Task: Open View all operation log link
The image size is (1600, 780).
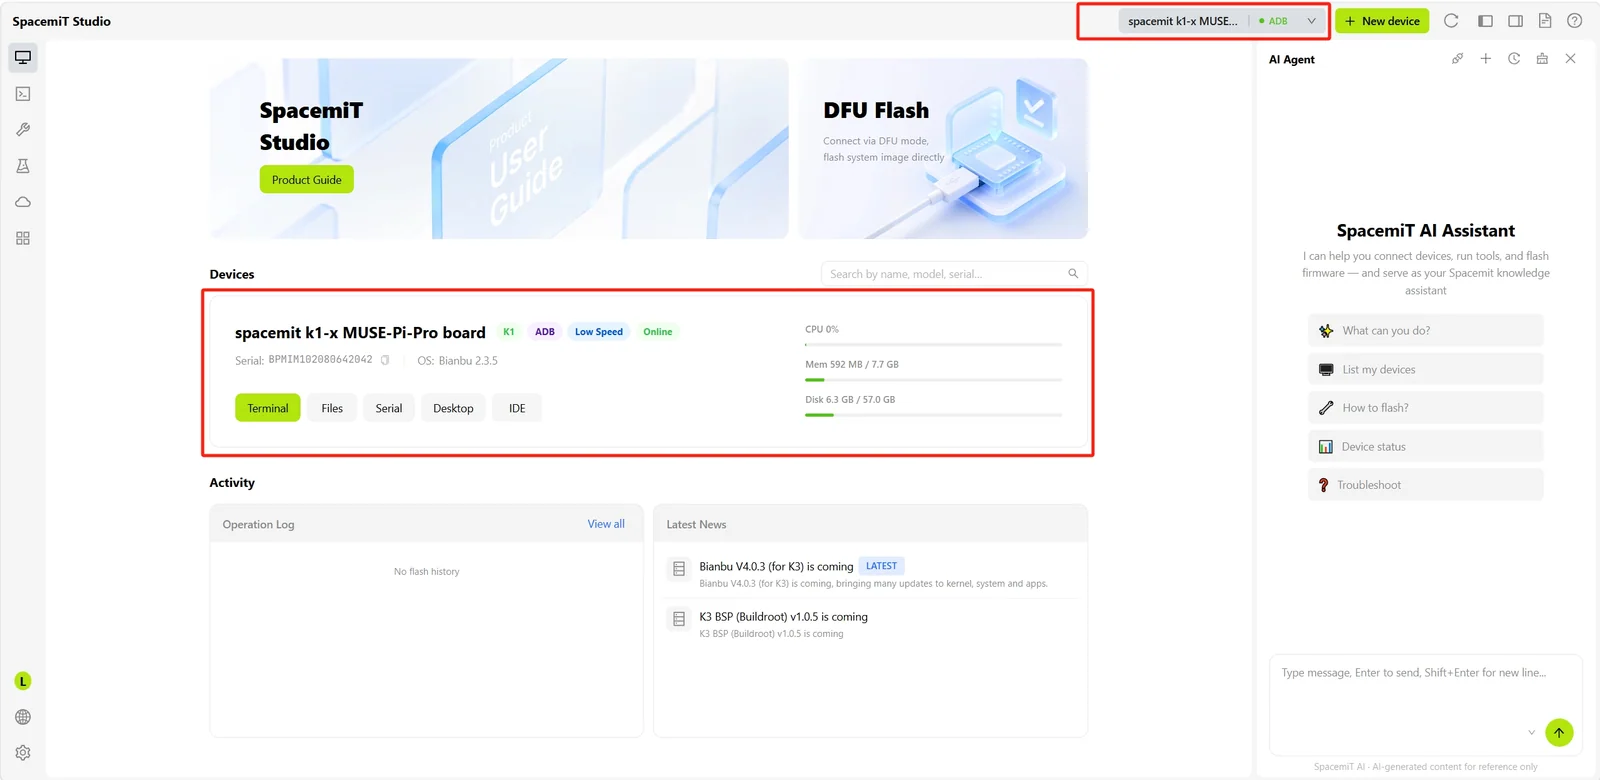Action: point(606,524)
